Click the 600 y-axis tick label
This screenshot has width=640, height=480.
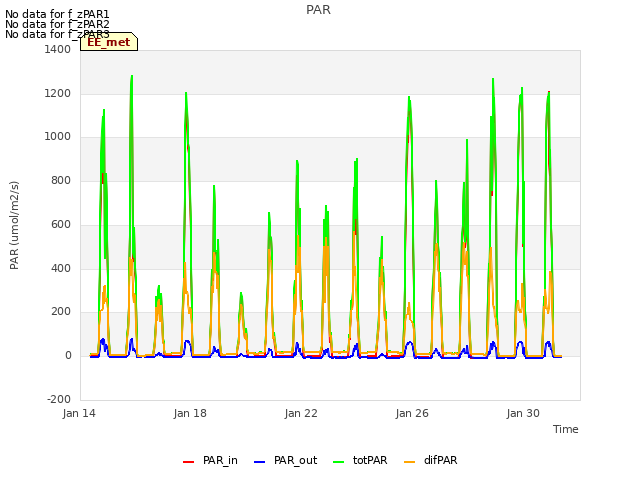pyautogui.click(x=61, y=224)
